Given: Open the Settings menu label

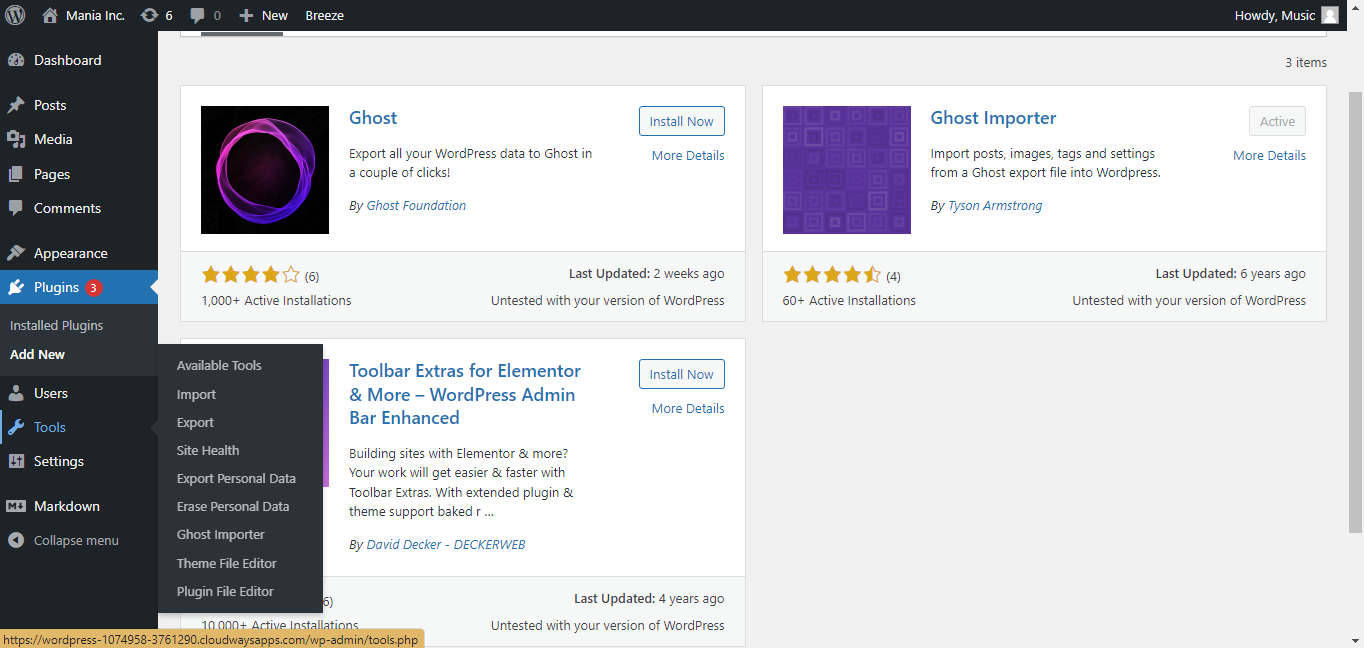Looking at the screenshot, I should coord(59,461).
